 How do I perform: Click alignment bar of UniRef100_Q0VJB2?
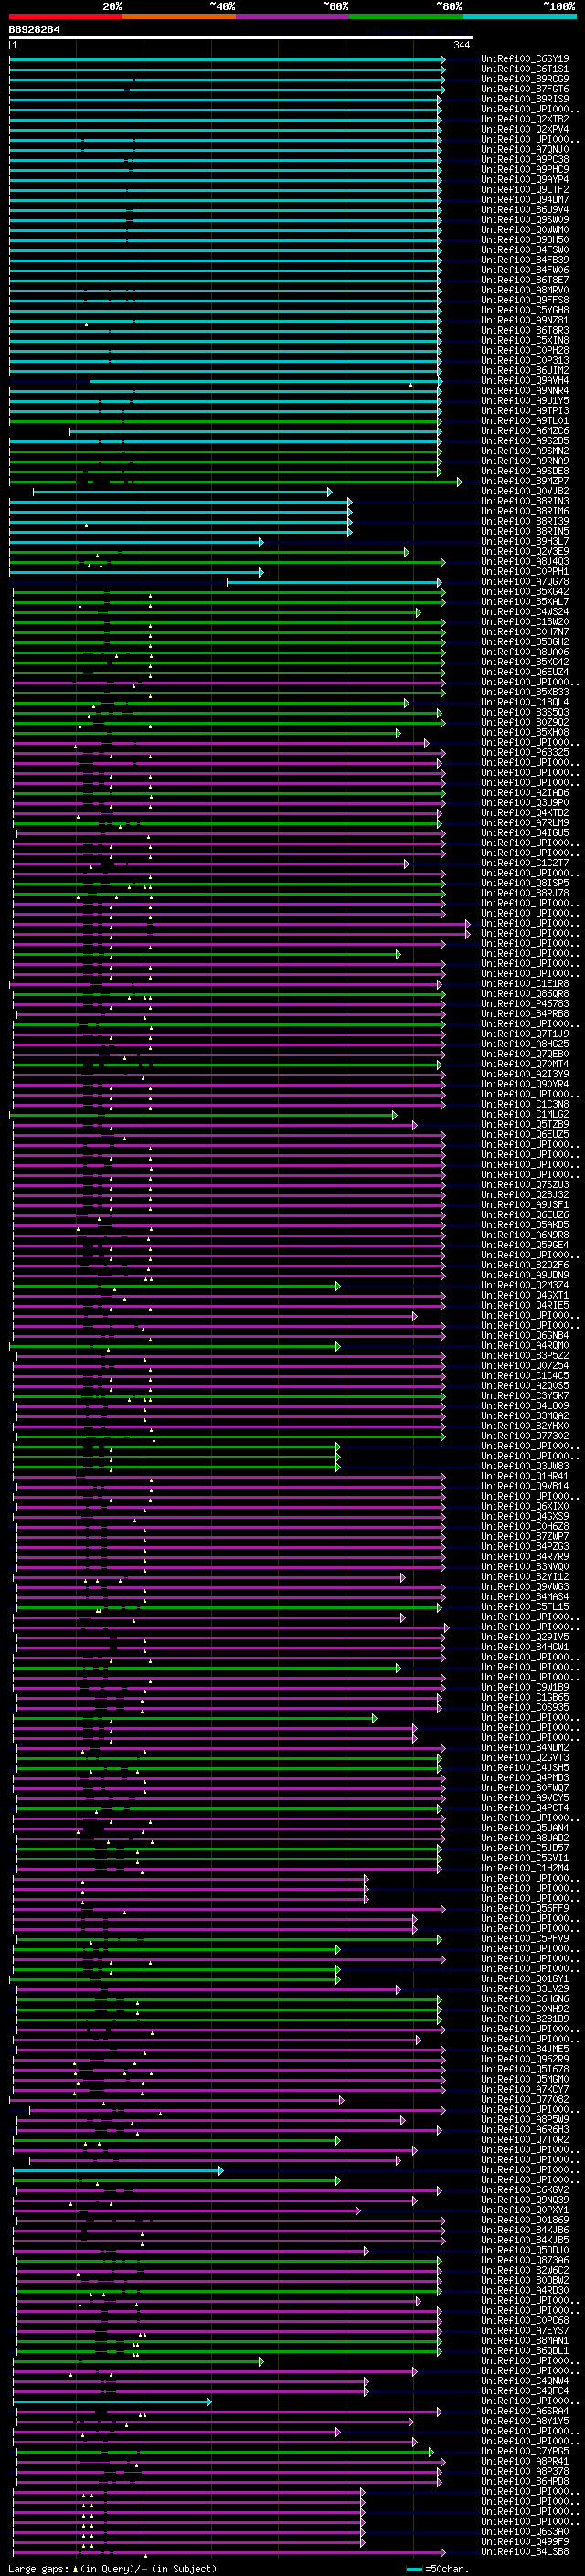182,492
